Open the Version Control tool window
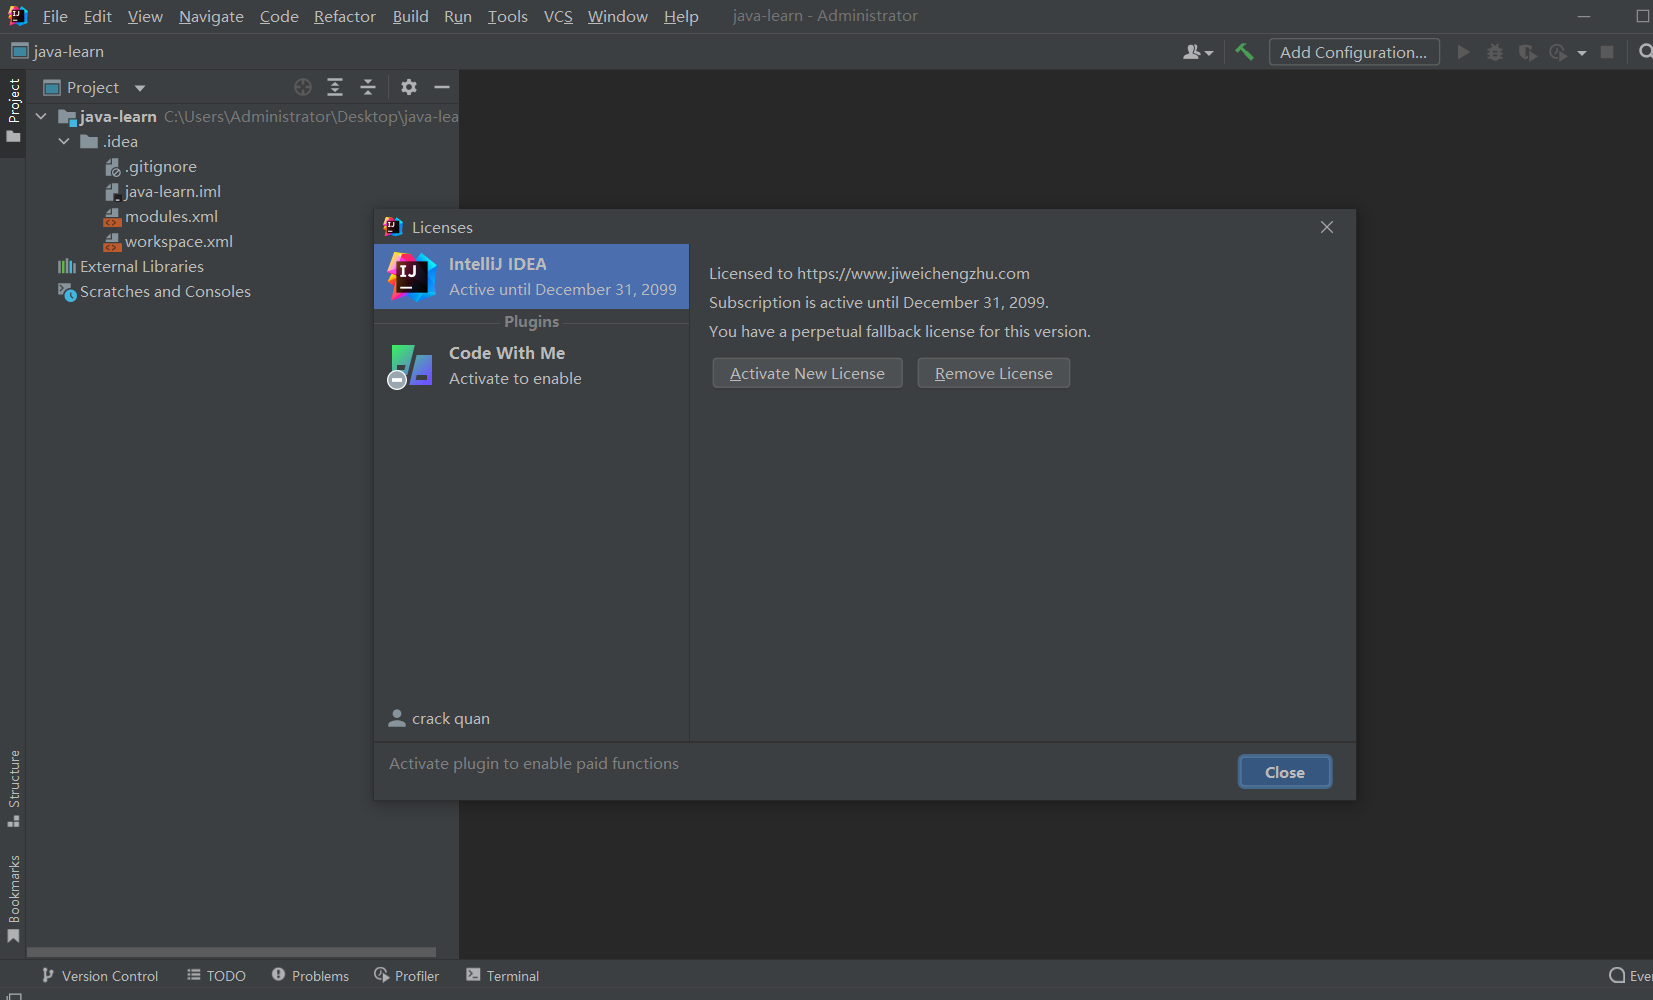 [x=99, y=975]
